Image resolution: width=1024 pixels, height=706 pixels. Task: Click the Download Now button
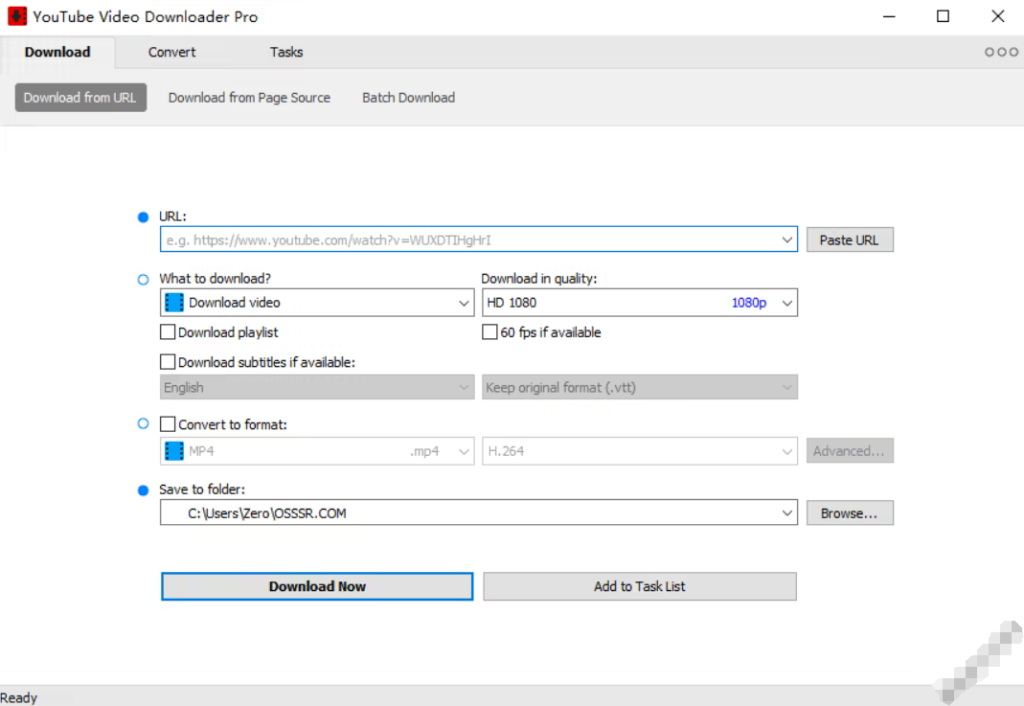coord(317,586)
